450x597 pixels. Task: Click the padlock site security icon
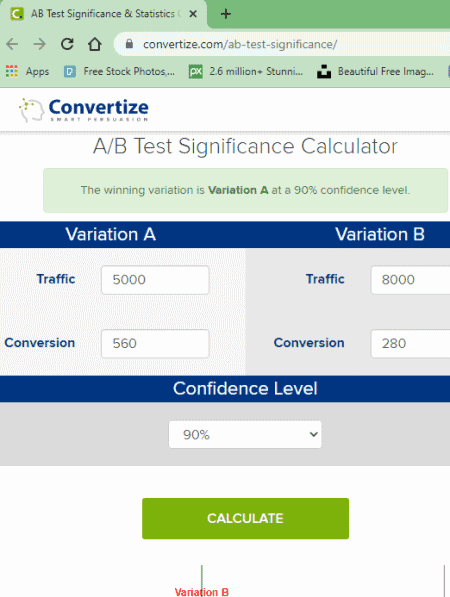tap(129, 44)
